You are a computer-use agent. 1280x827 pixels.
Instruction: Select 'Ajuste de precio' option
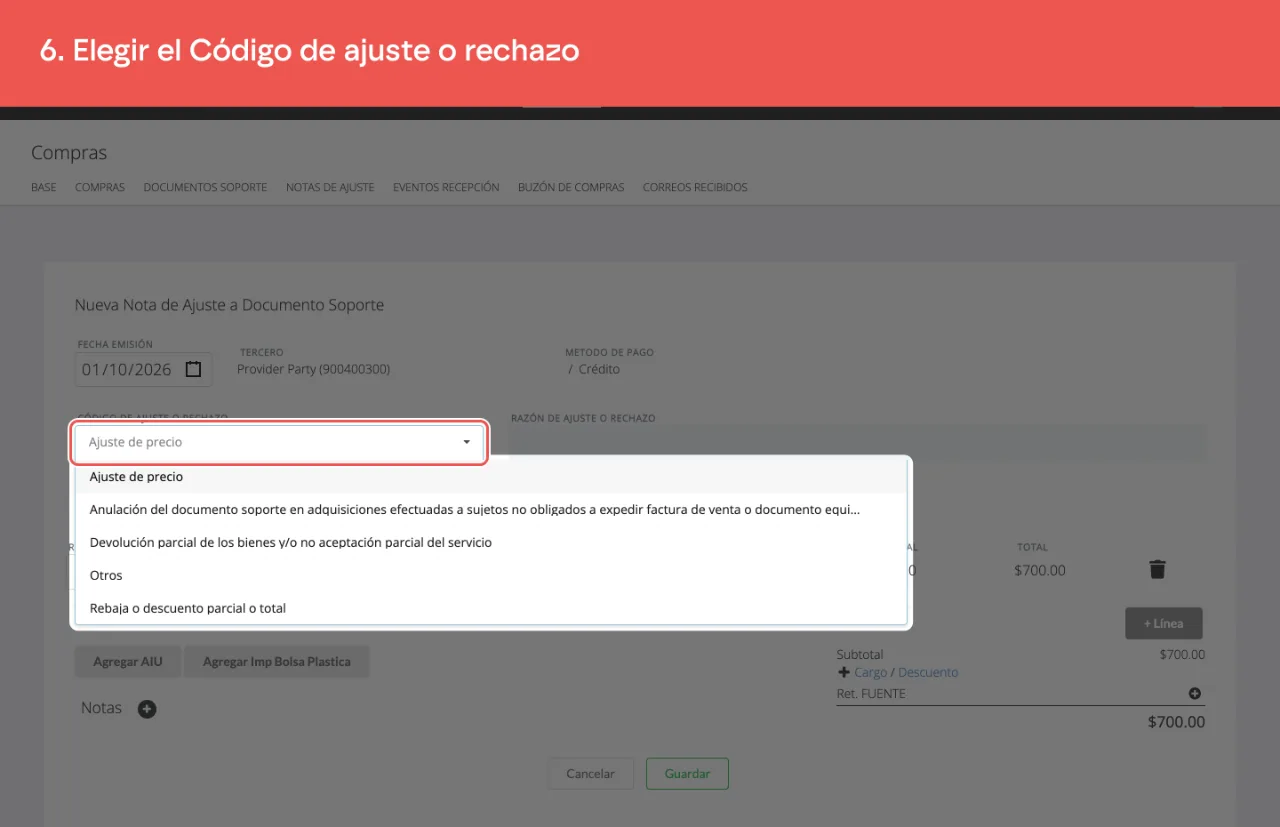491,477
